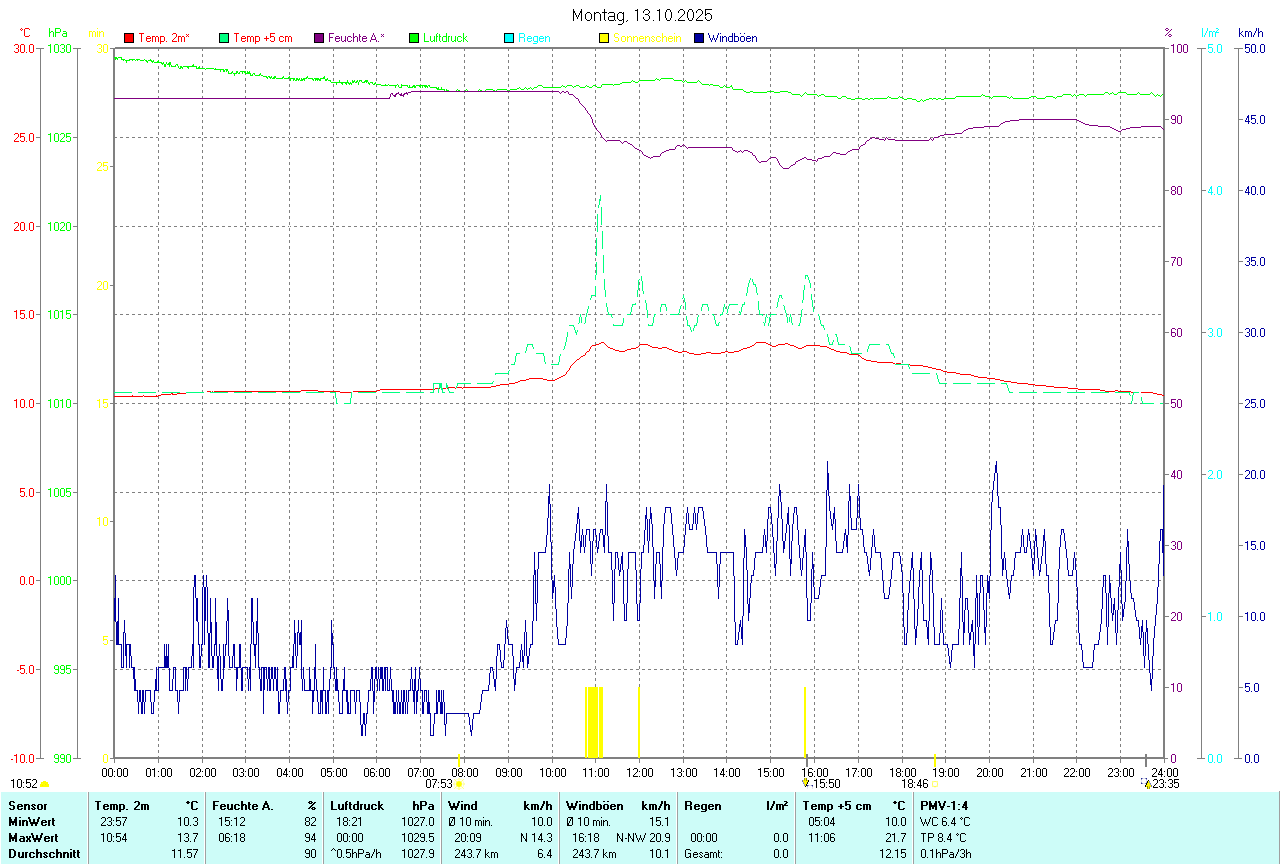Click the Regen column header in the table

(x=704, y=805)
